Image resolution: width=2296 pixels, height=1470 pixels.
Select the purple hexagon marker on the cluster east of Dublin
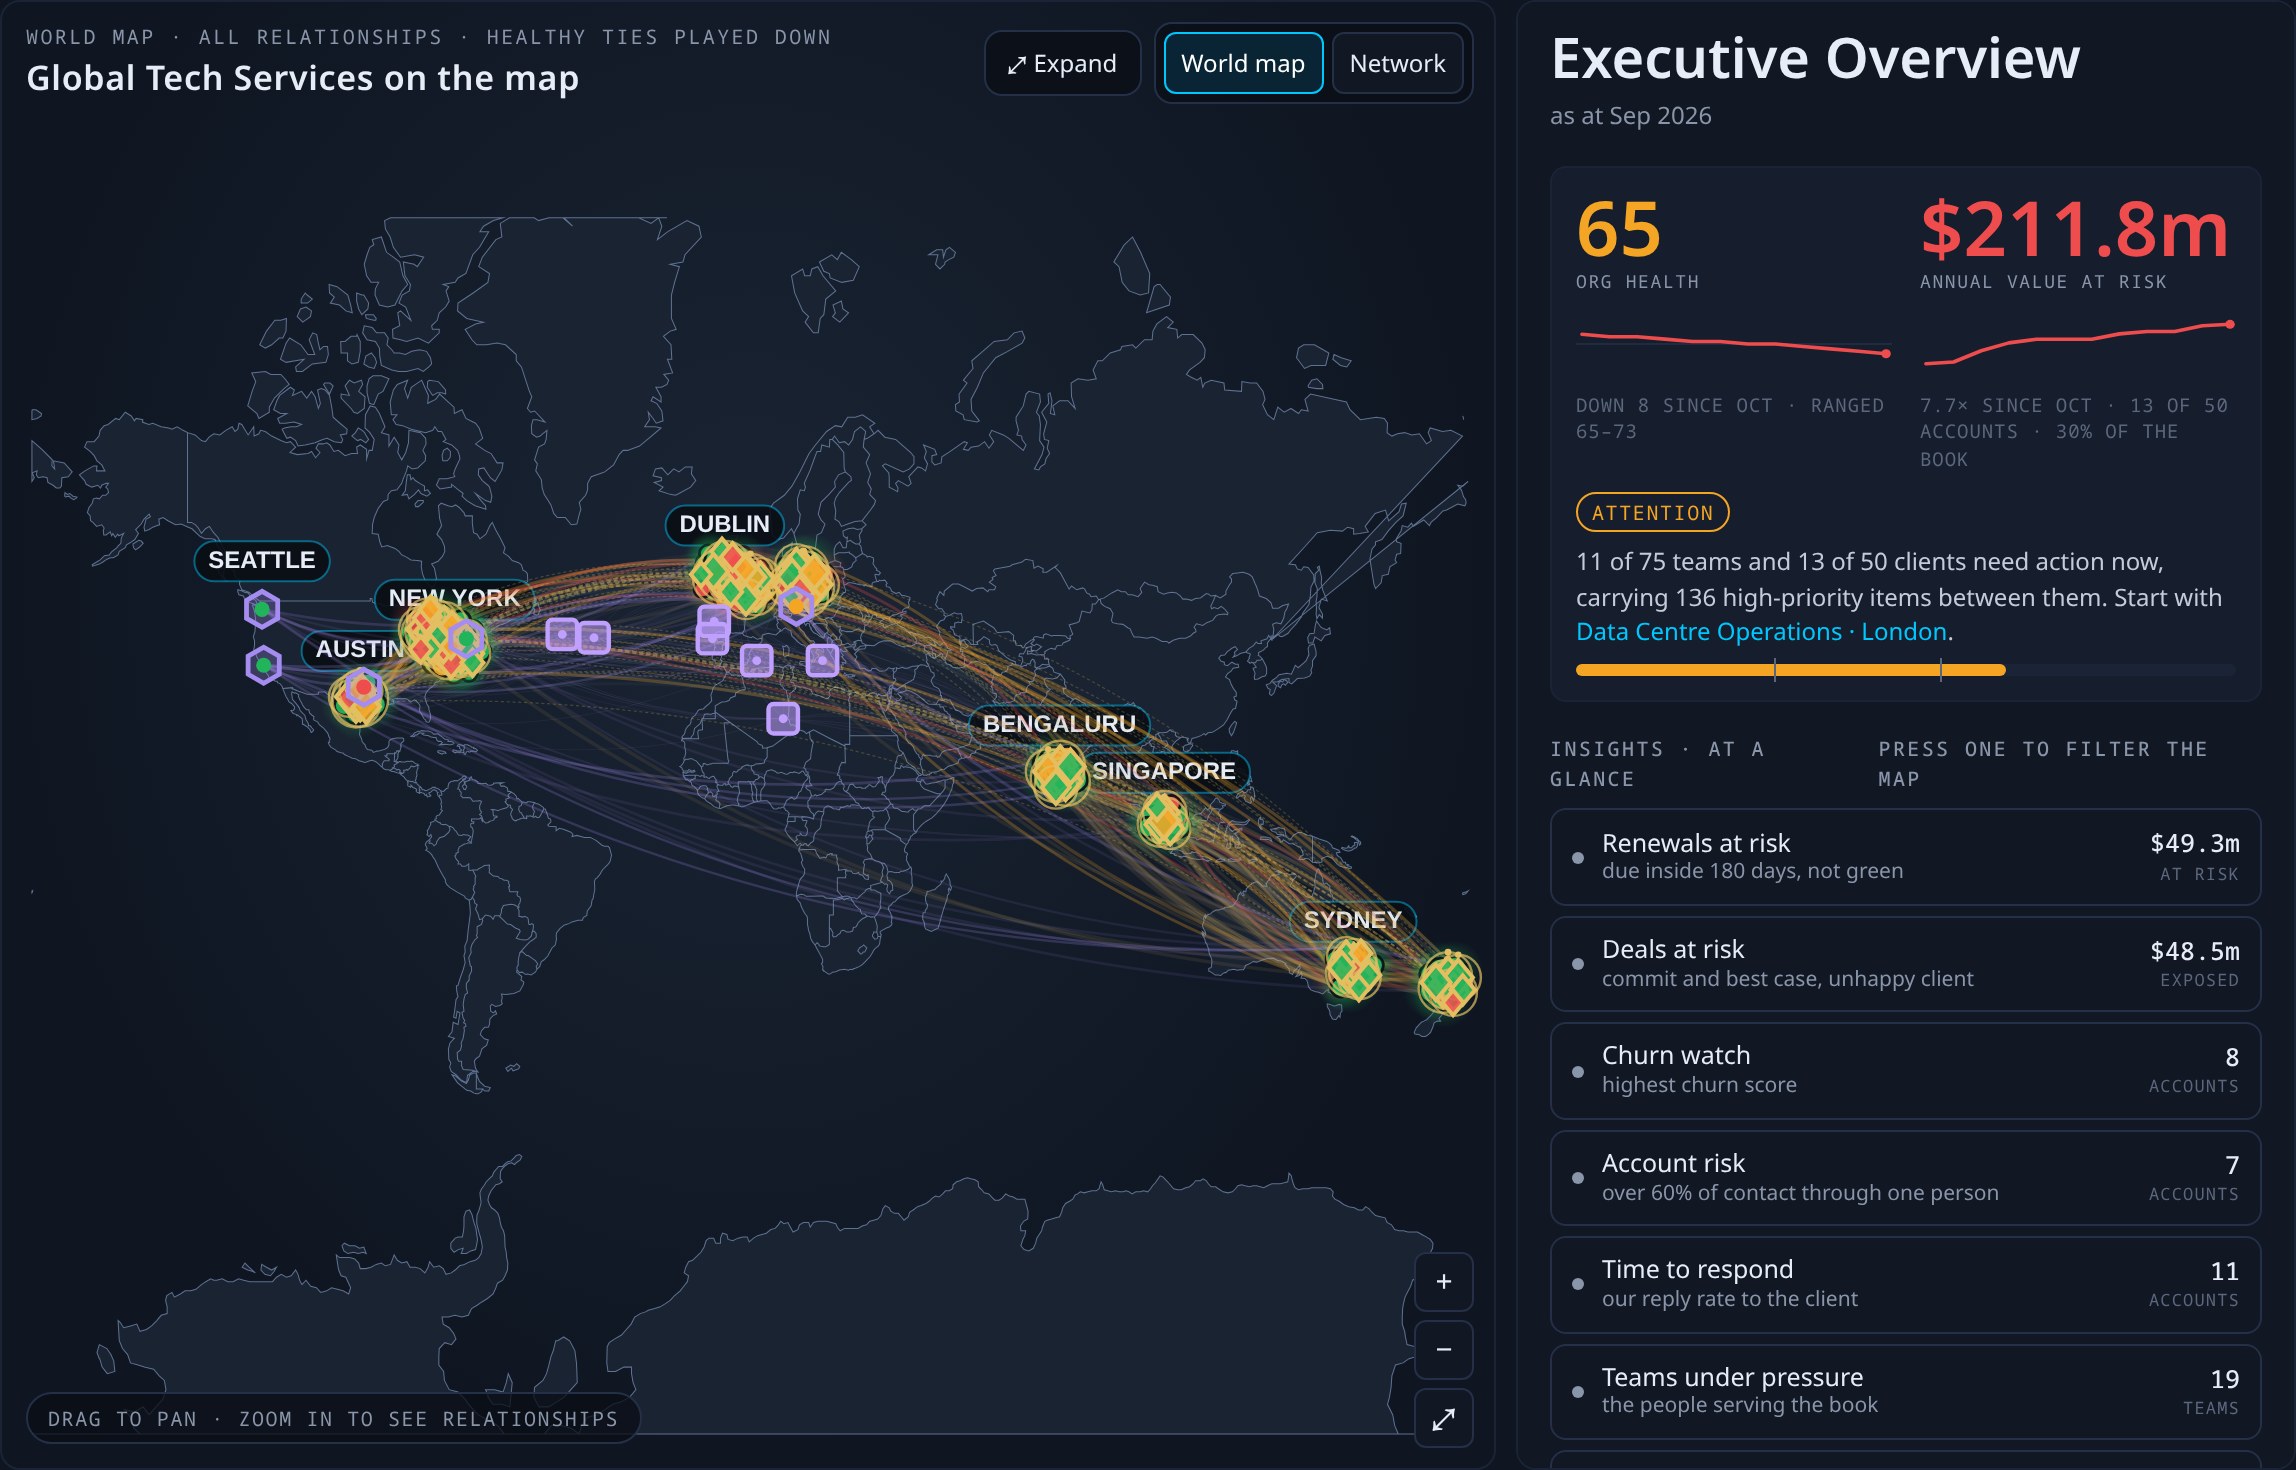click(x=795, y=605)
